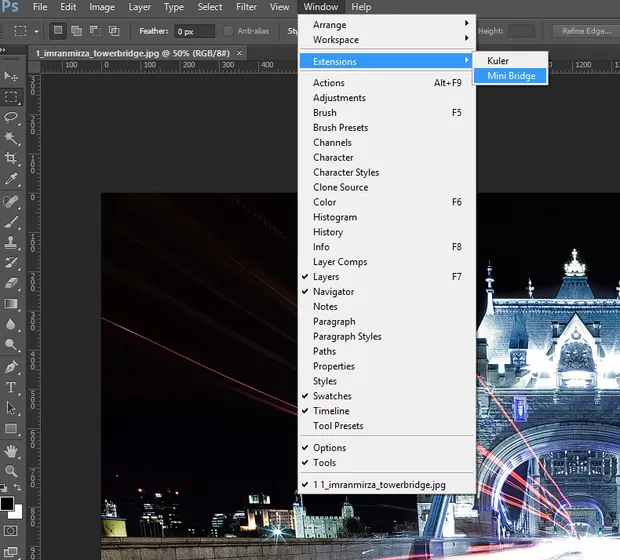Select the Horizontal Type tool
Screen dimensions: 620x560
click(x=12, y=387)
